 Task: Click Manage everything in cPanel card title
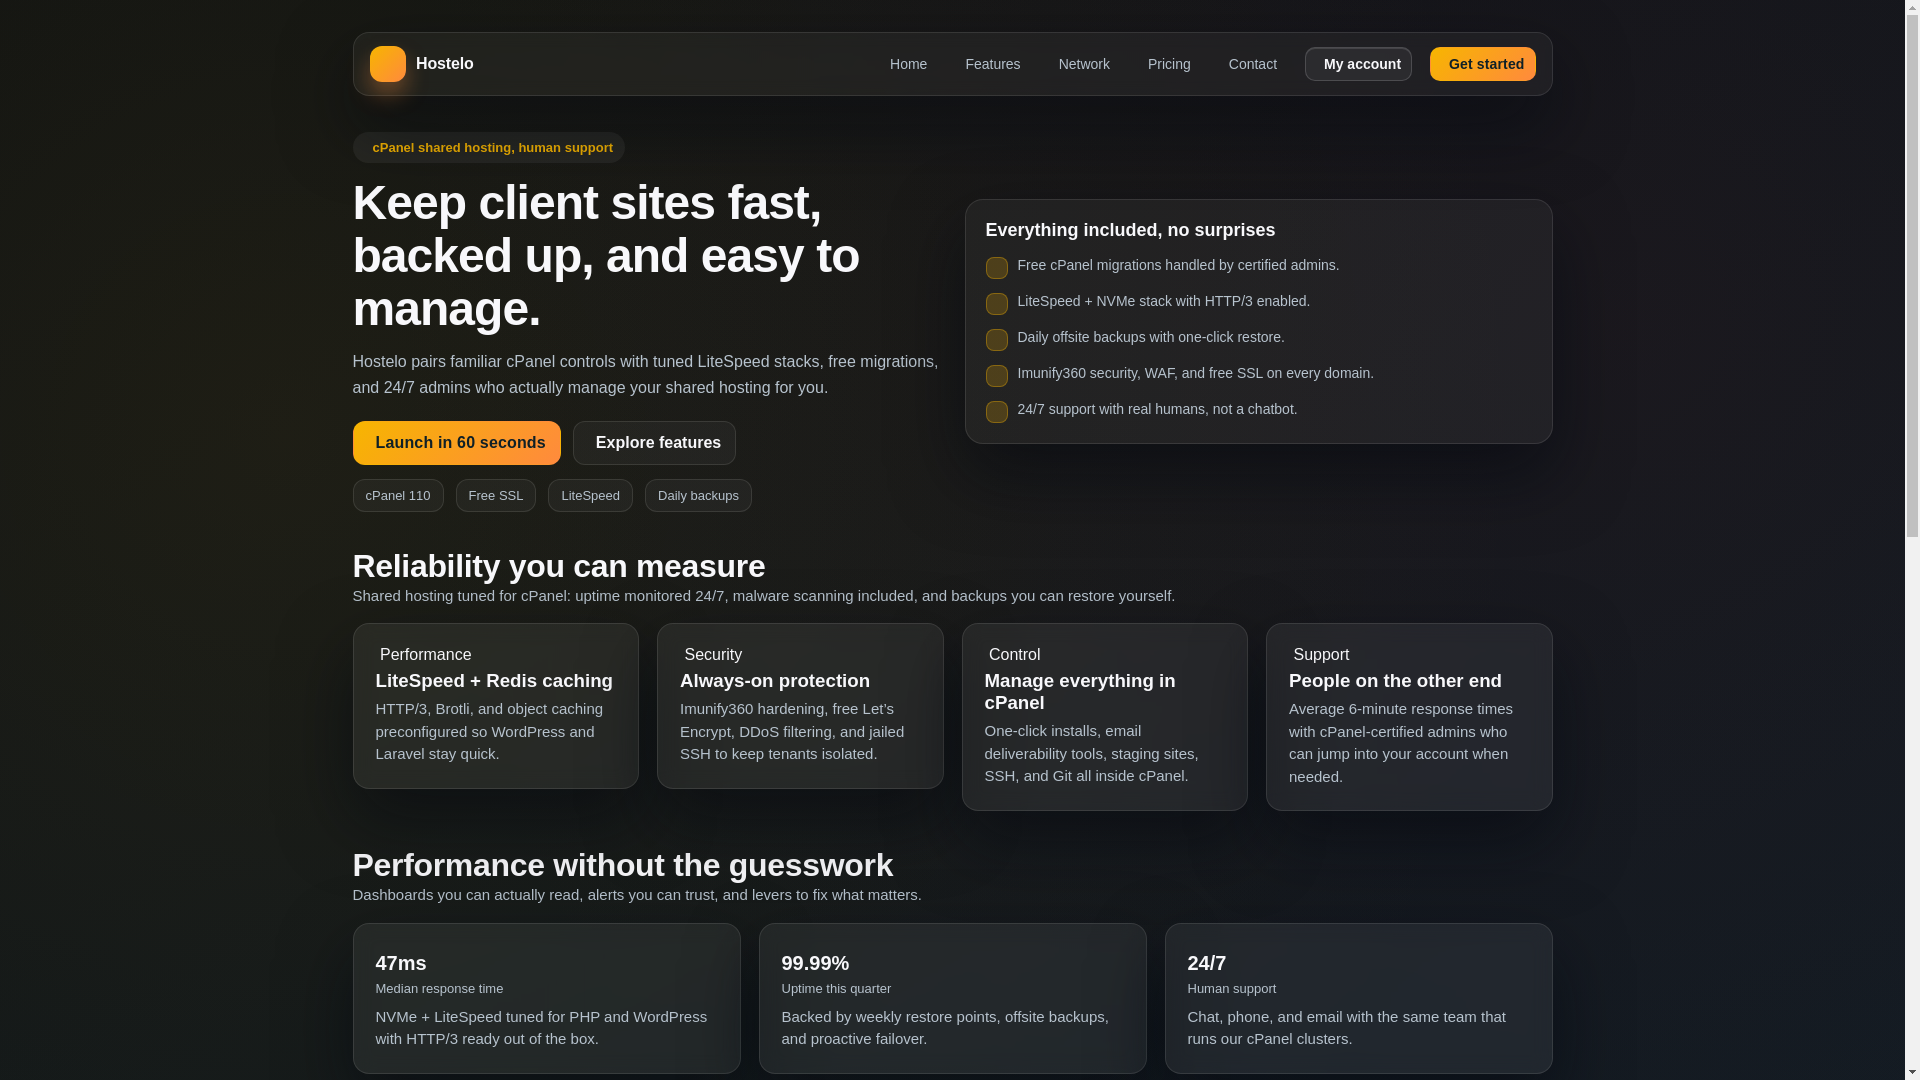coord(1080,692)
